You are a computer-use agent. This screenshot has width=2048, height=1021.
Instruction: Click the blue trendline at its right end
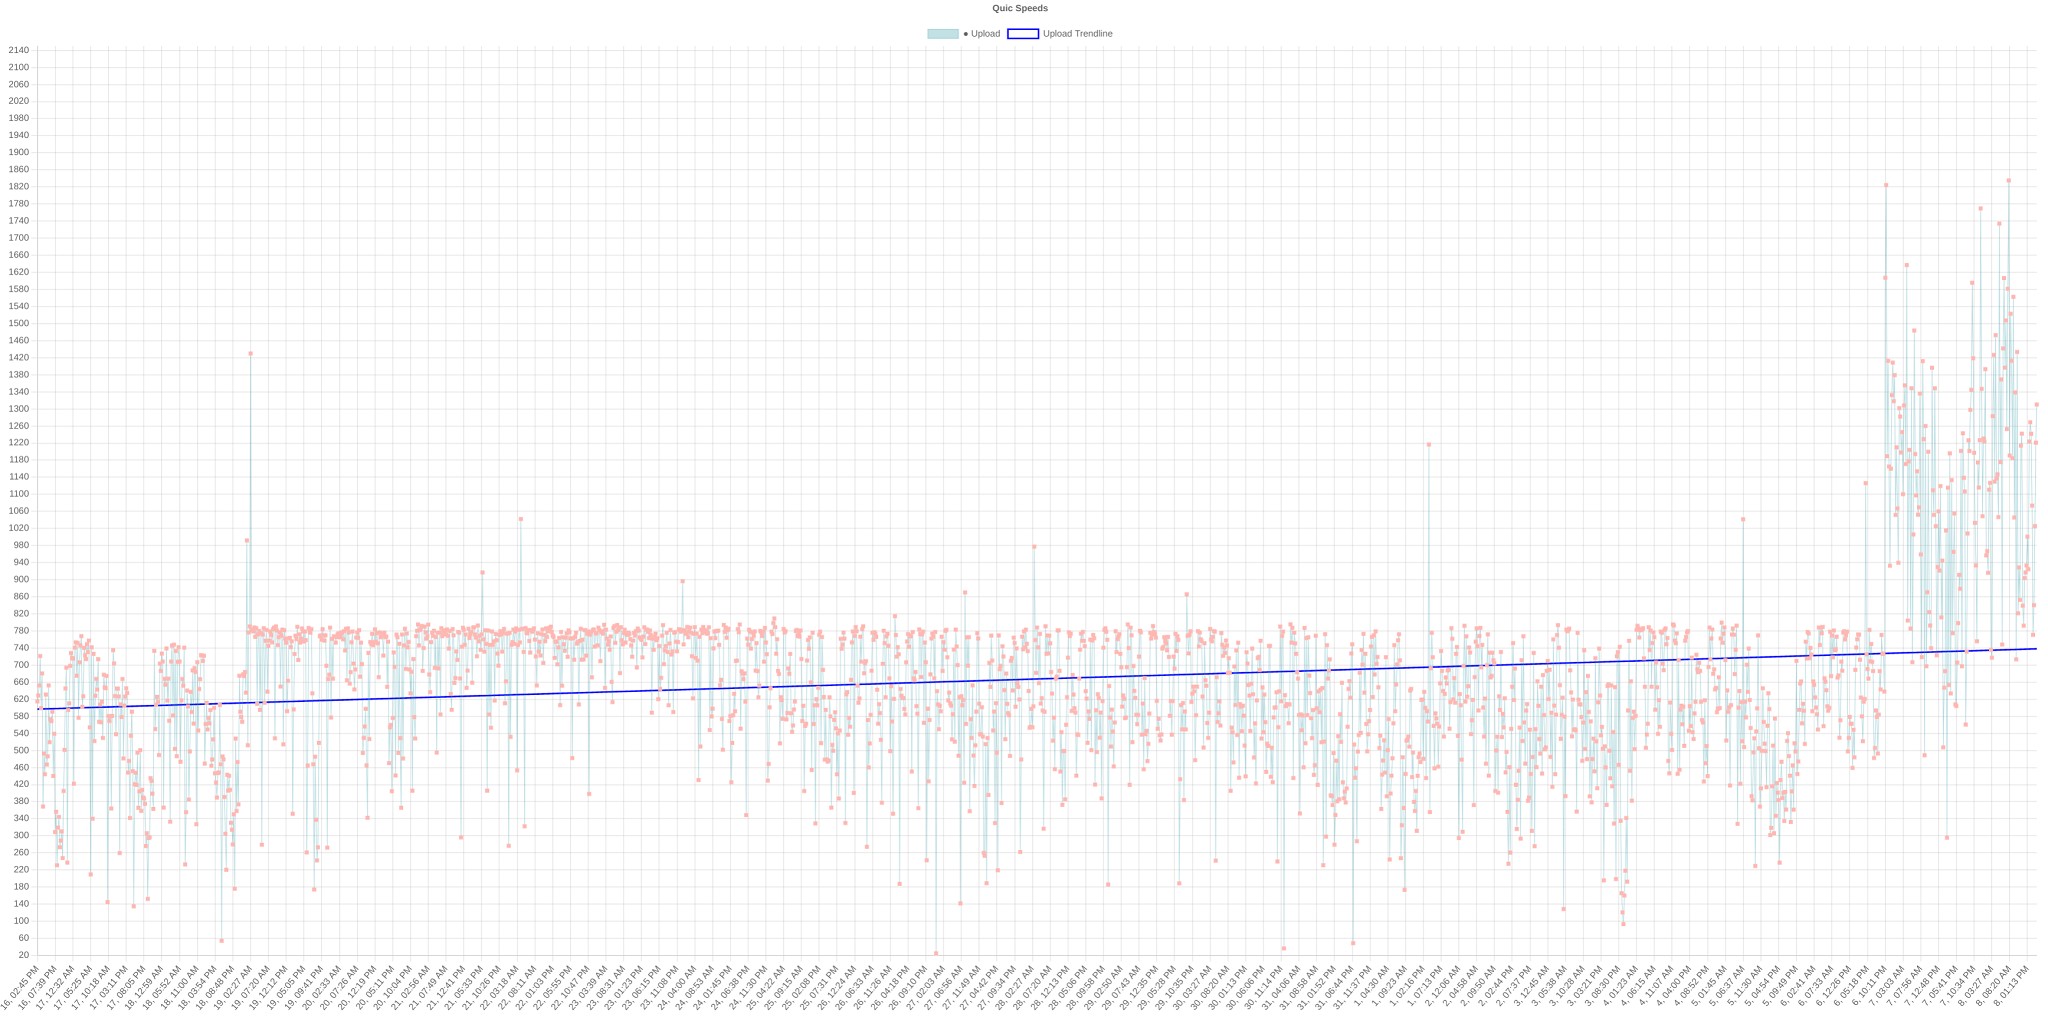(x=2034, y=649)
